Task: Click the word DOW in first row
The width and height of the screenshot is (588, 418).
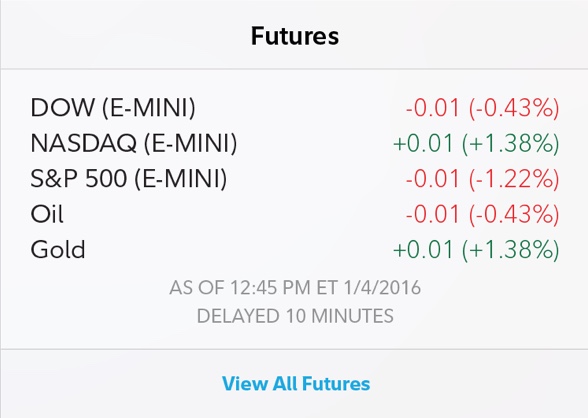Action: [x=62, y=108]
